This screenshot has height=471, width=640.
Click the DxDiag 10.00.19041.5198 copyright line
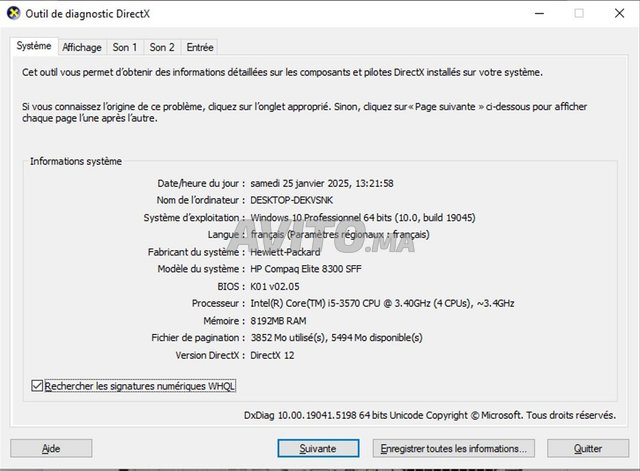point(430,415)
